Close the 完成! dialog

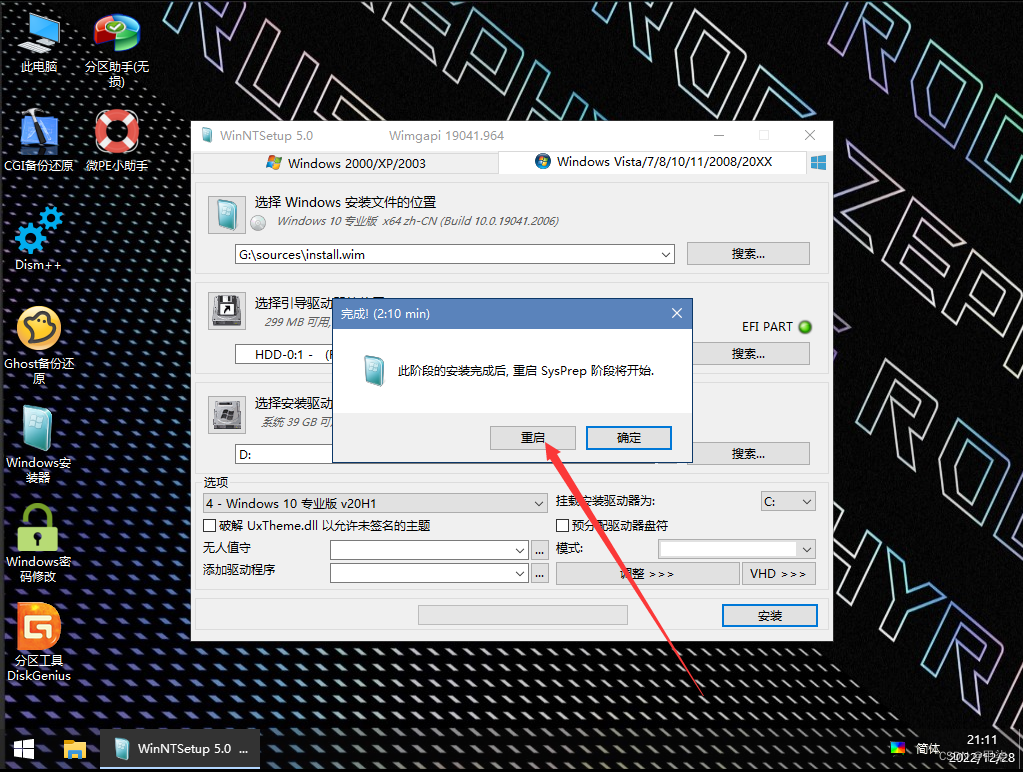pyautogui.click(x=677, y=313)
